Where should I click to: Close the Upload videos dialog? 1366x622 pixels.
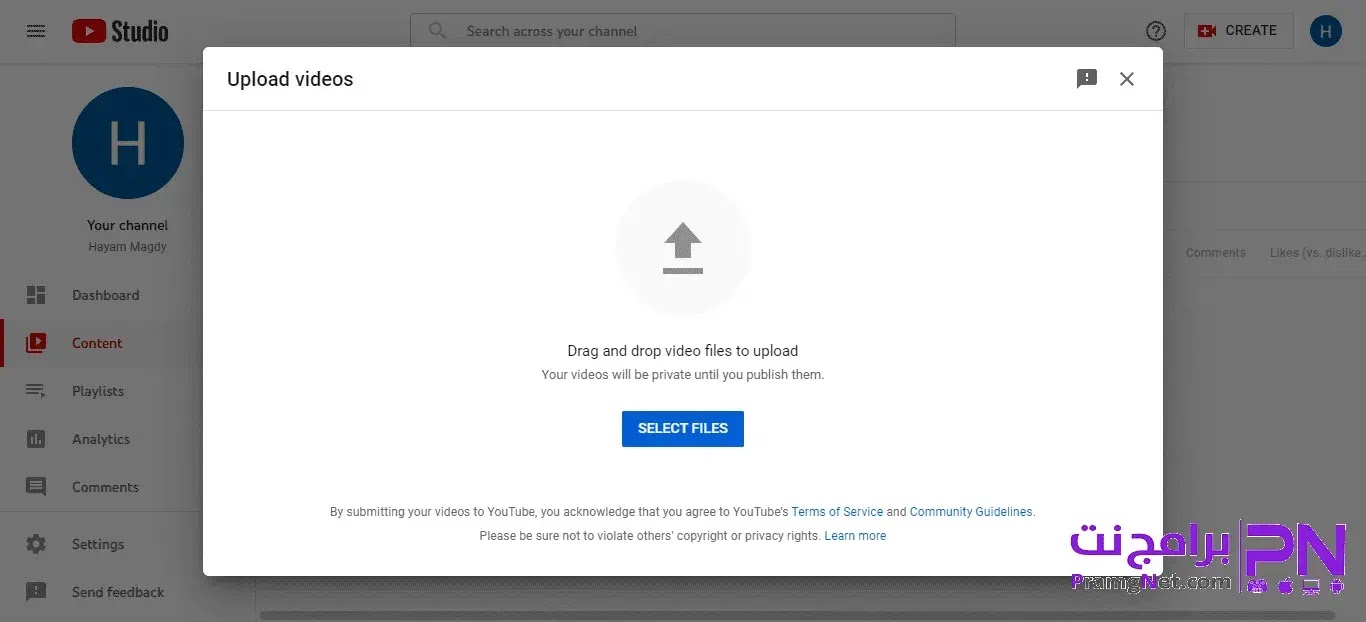point(1127,79)
